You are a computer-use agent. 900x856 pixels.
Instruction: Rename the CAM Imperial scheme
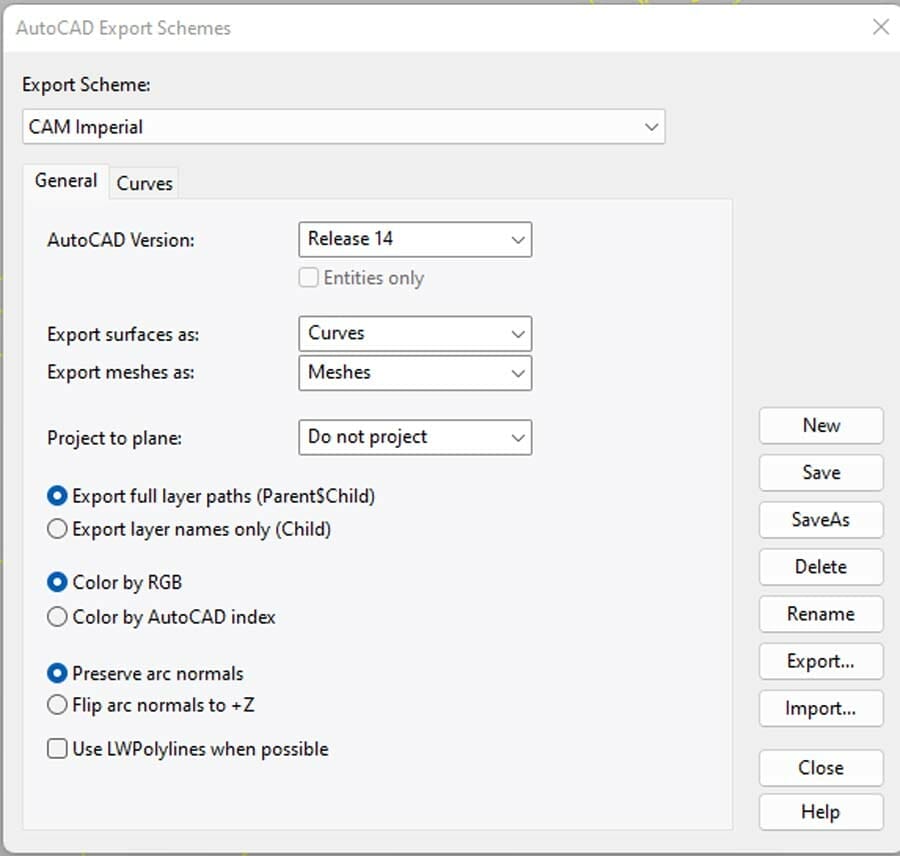pyautogui.click(x=820, y=614)
